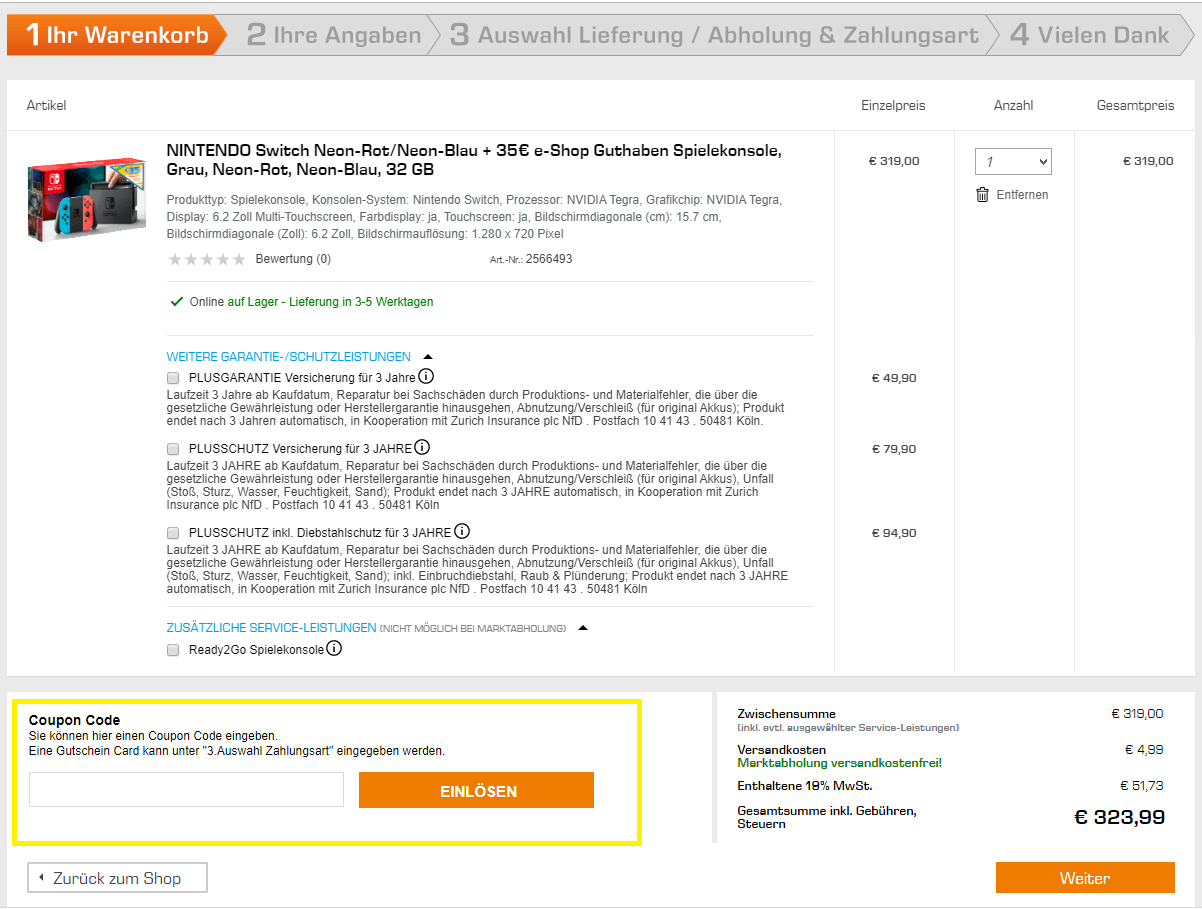Screen dimensions: 1202x909
Task: Open the Anzahl quantity dropdown
Action: (x=1013, y=161)
